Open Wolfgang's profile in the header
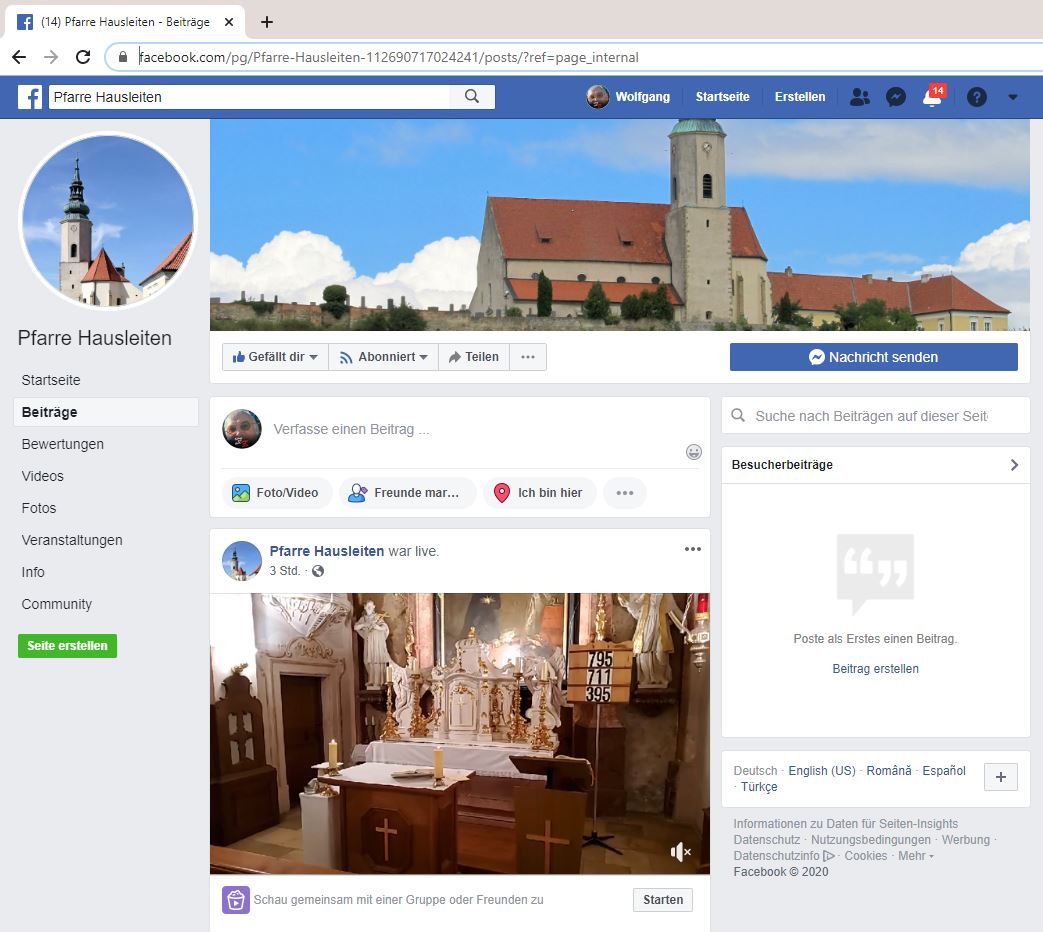1043x932 pixels. (628, 97)
